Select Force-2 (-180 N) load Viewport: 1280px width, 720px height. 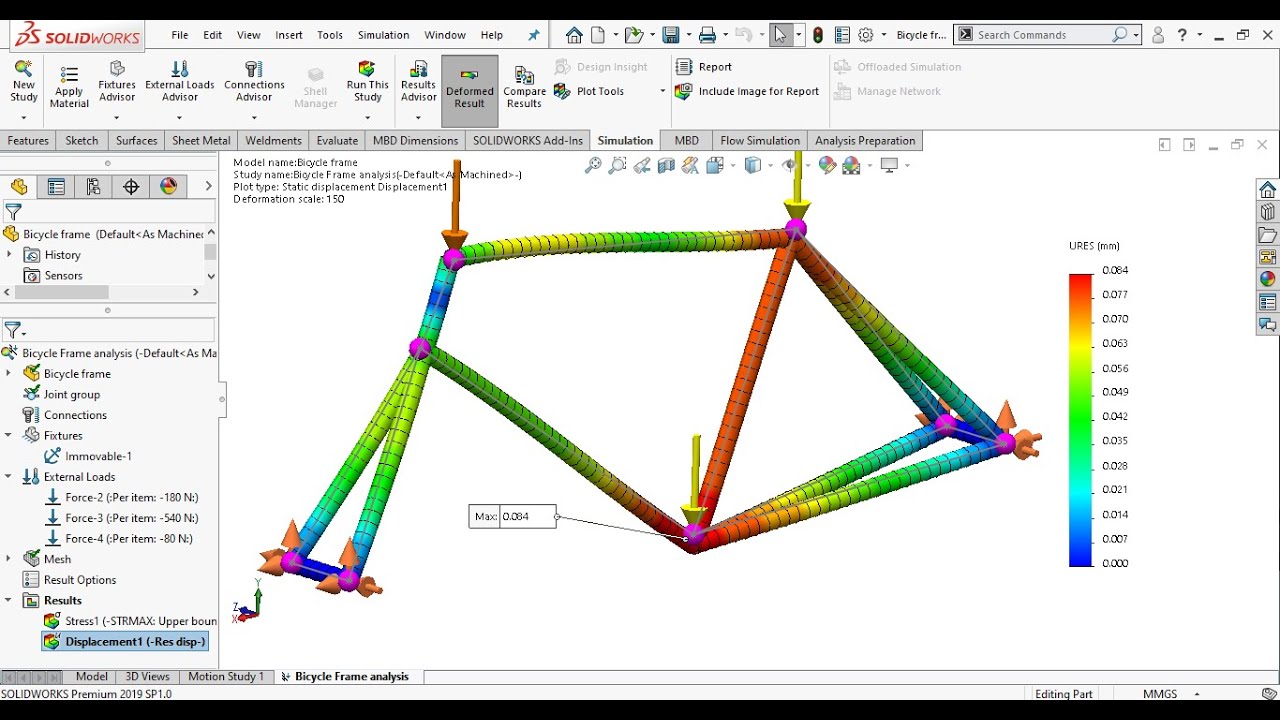(121, 497)
